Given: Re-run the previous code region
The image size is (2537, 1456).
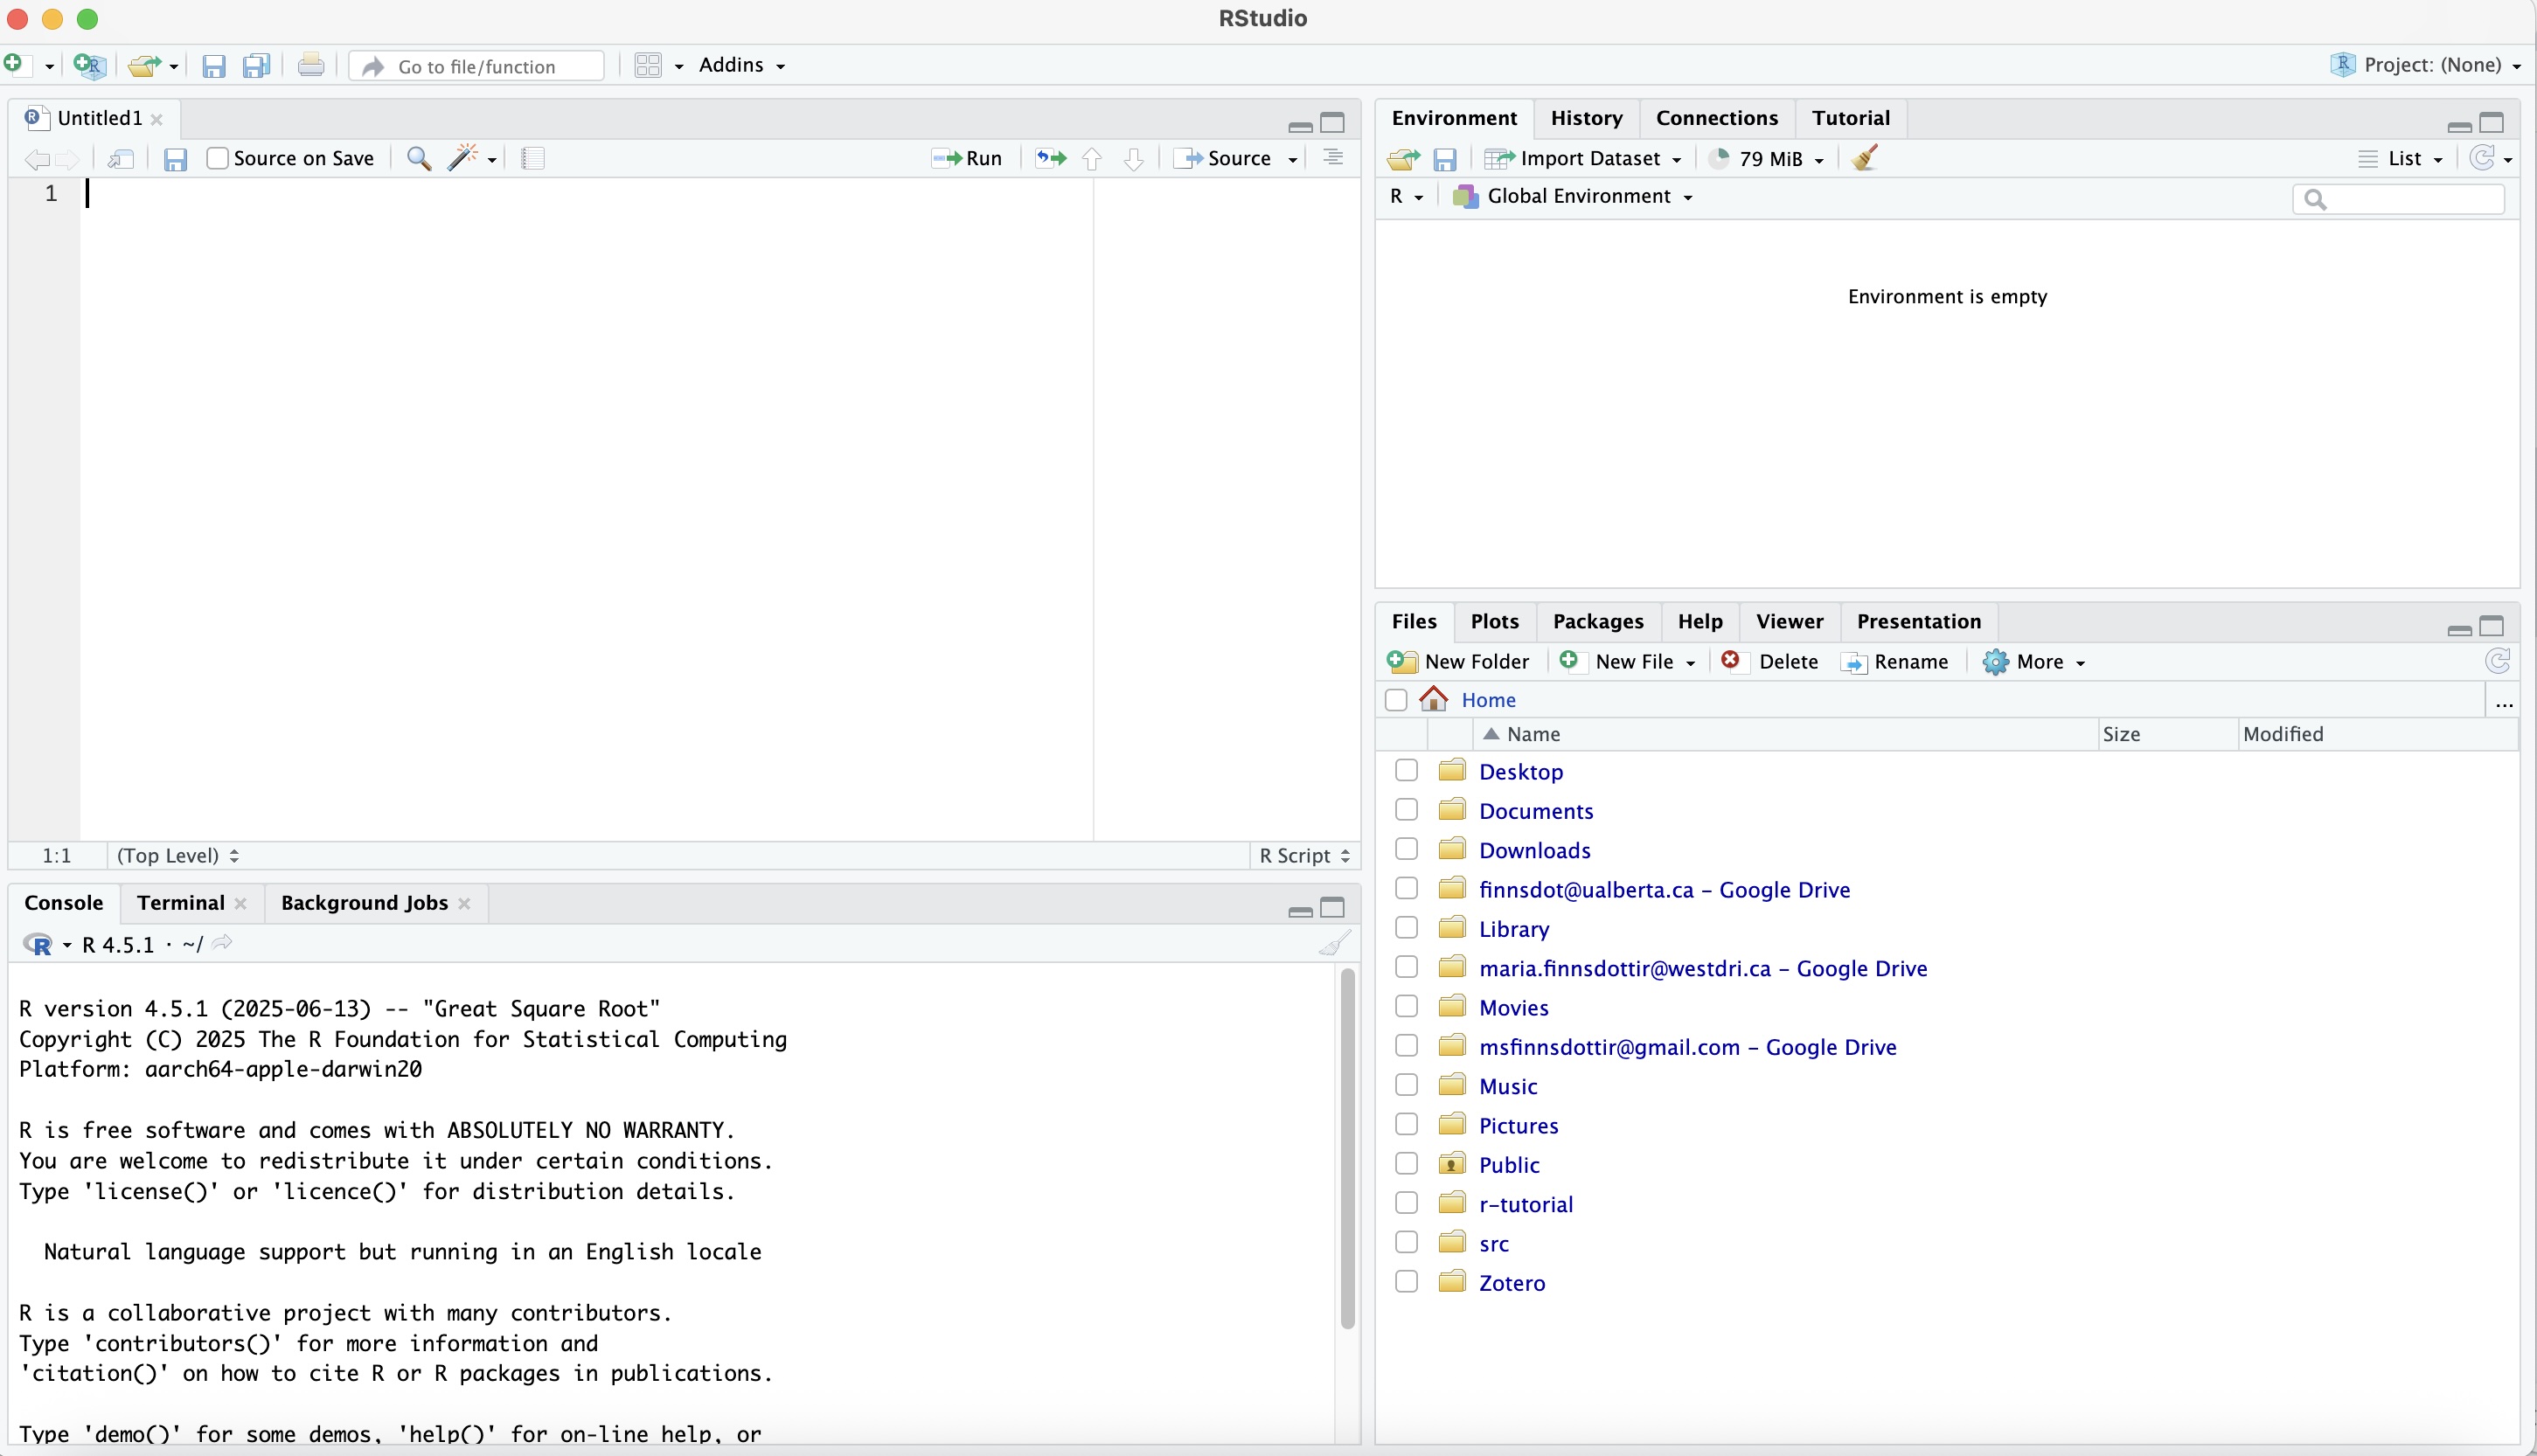Looking at the screenshot, I should pyautogui.click(x=1050, y=158).
